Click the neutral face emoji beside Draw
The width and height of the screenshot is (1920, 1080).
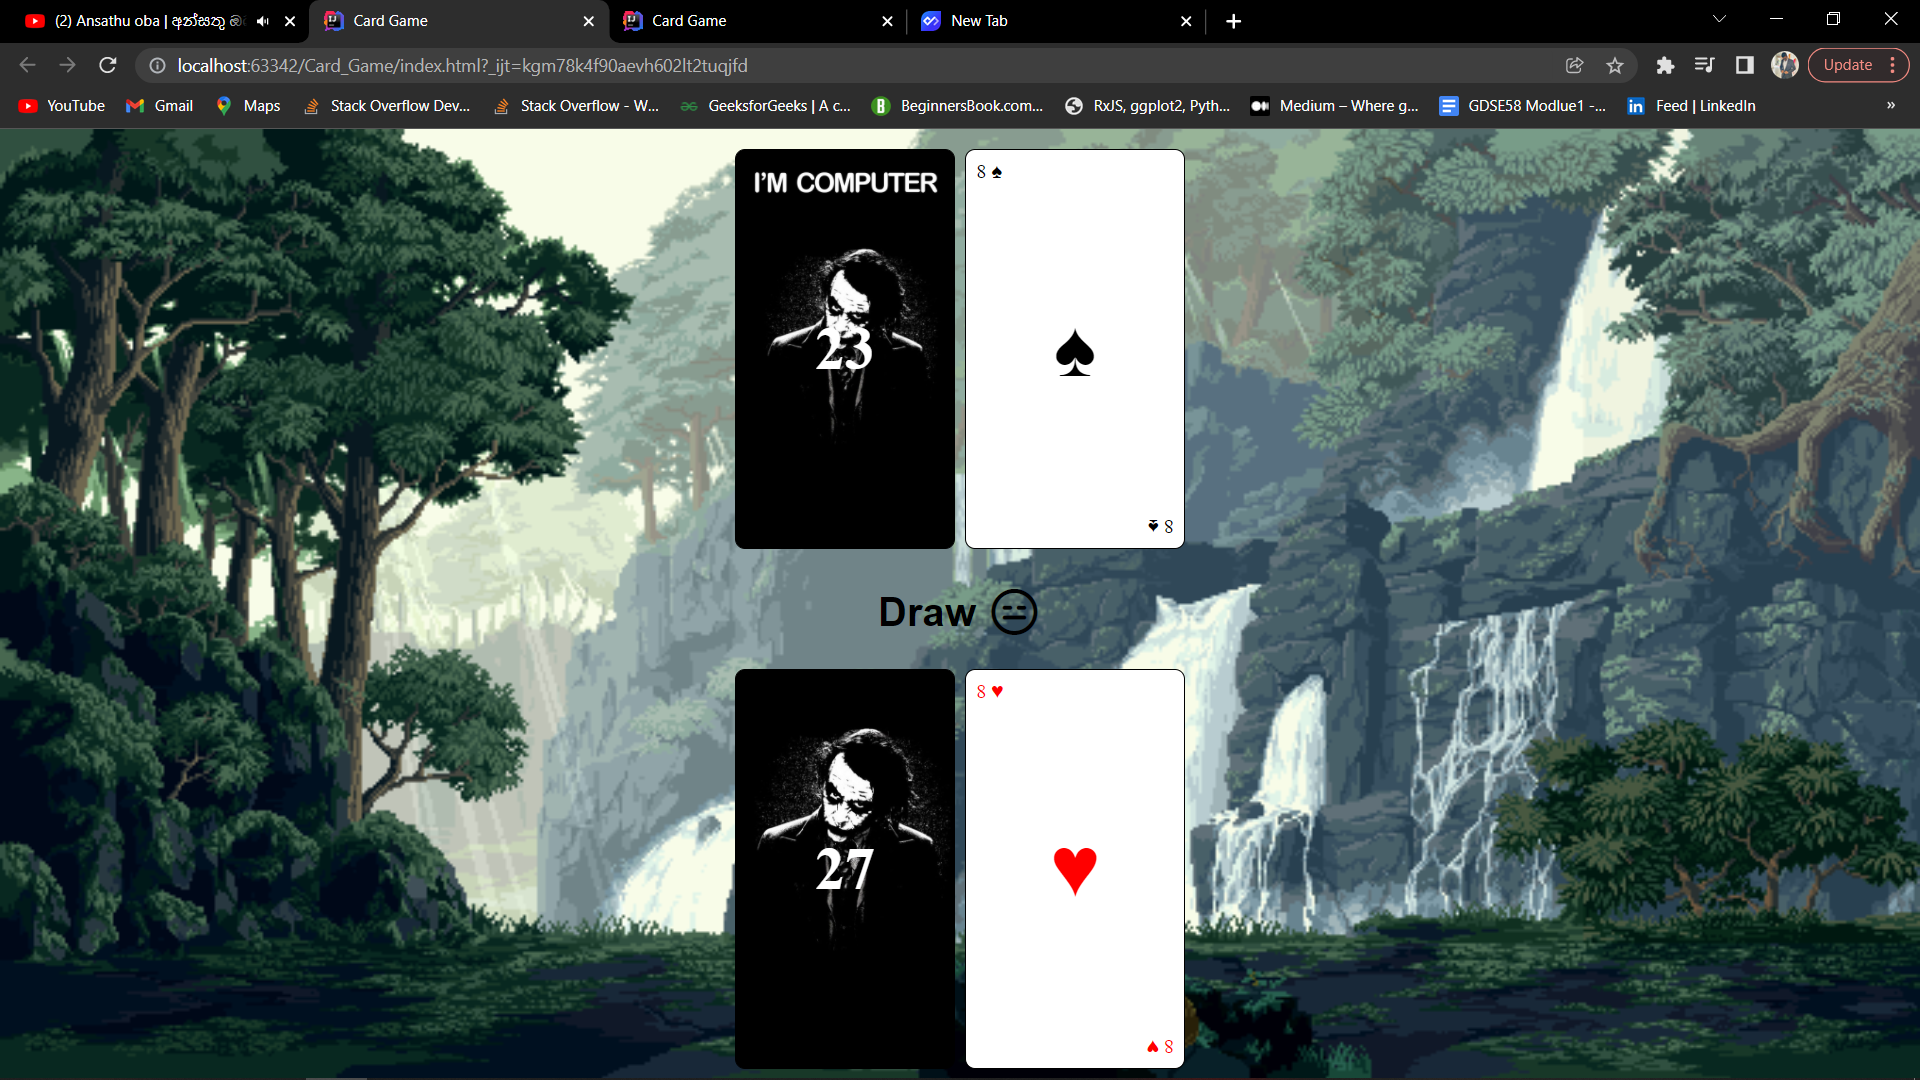pos(1014,612)
